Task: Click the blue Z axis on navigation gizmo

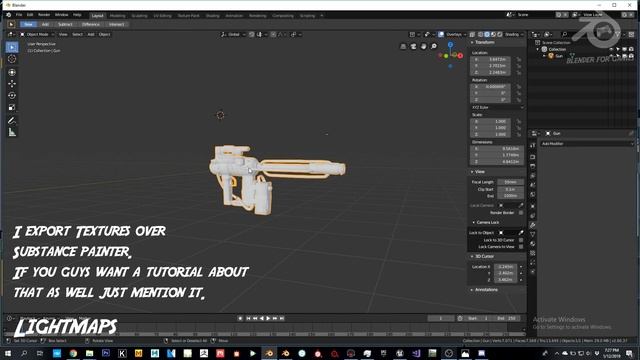Action: click(x=450, y=44)
